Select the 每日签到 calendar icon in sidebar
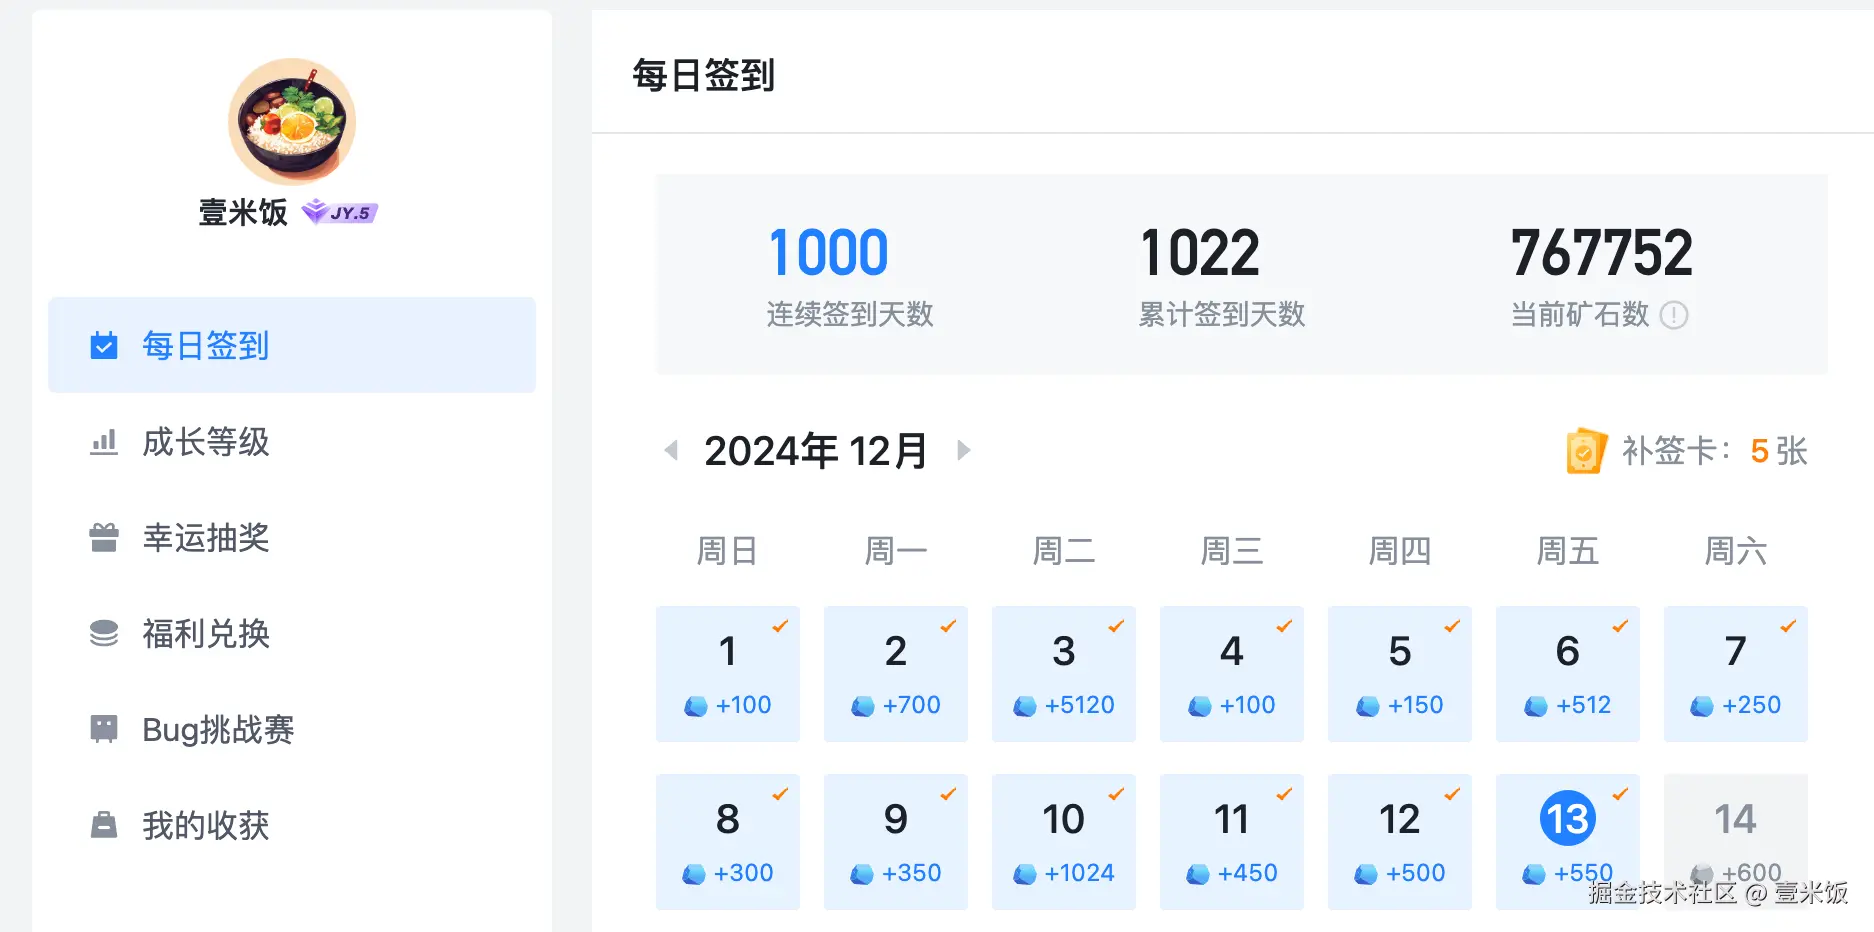 103,345
